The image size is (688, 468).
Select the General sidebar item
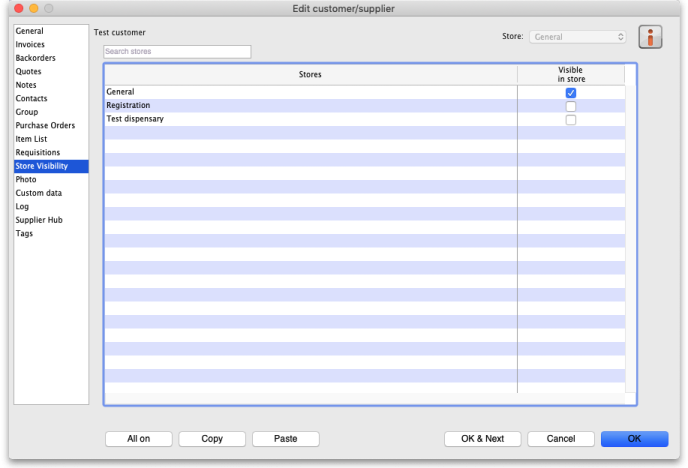(x=30, y=32)
